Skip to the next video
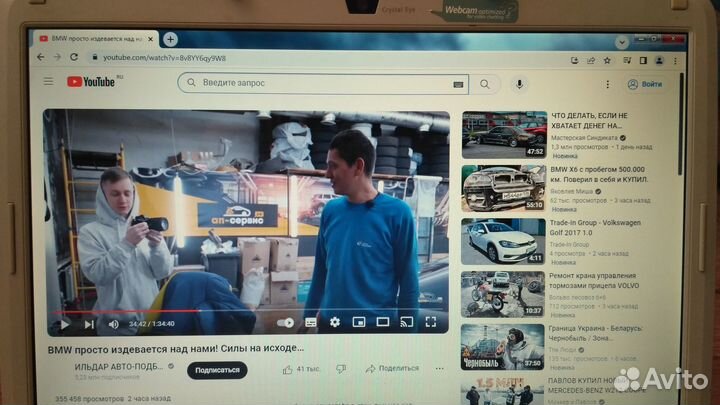Image resolution: width=720 pixels, height=405 pixels. coord(89,324)
